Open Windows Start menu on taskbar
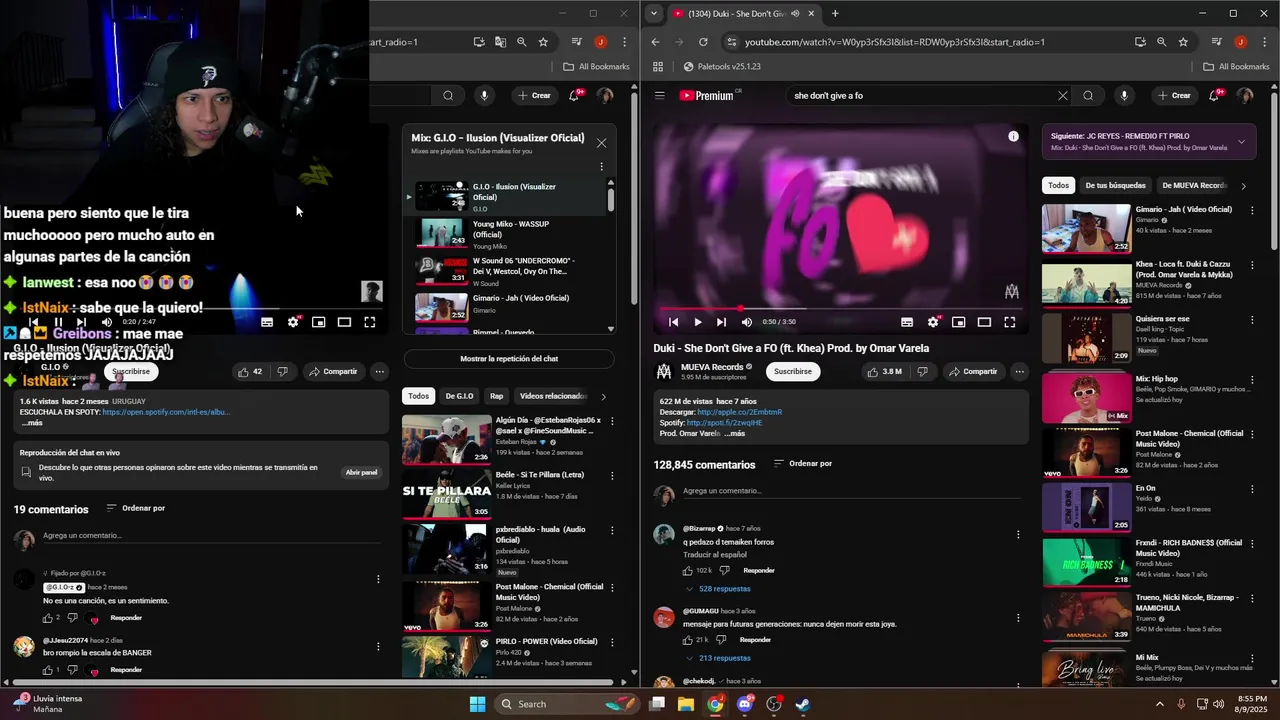1280x720 pixels. pyautogui.click(x=478, y=704)
